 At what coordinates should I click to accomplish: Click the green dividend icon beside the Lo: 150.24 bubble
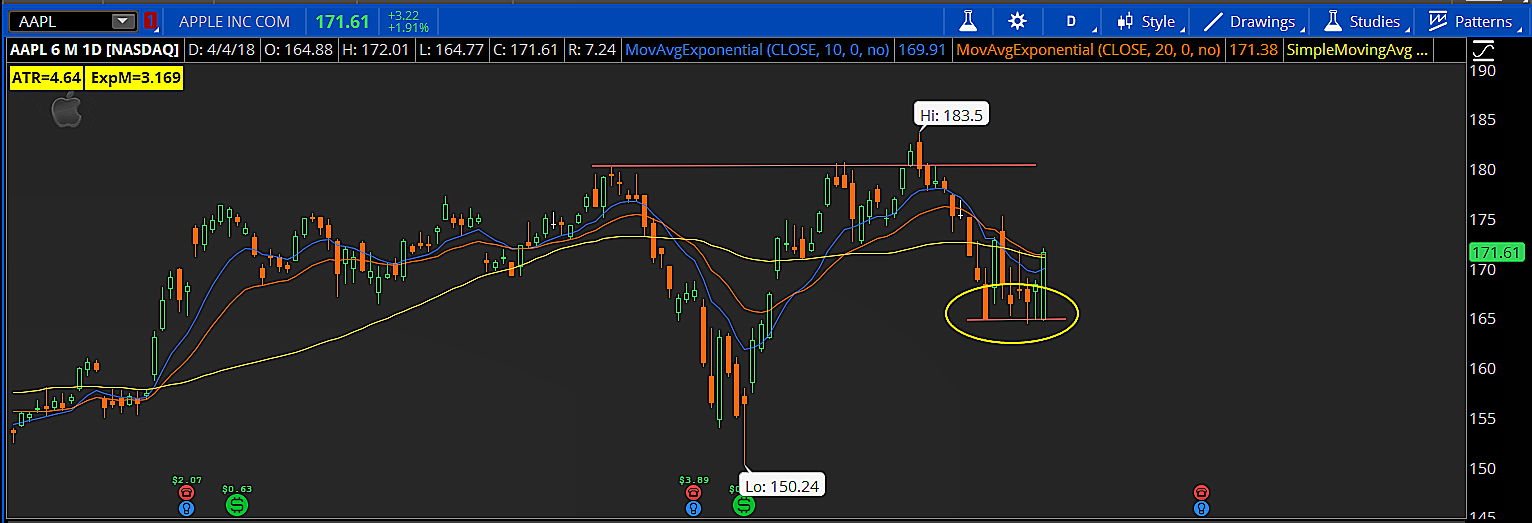743,507
